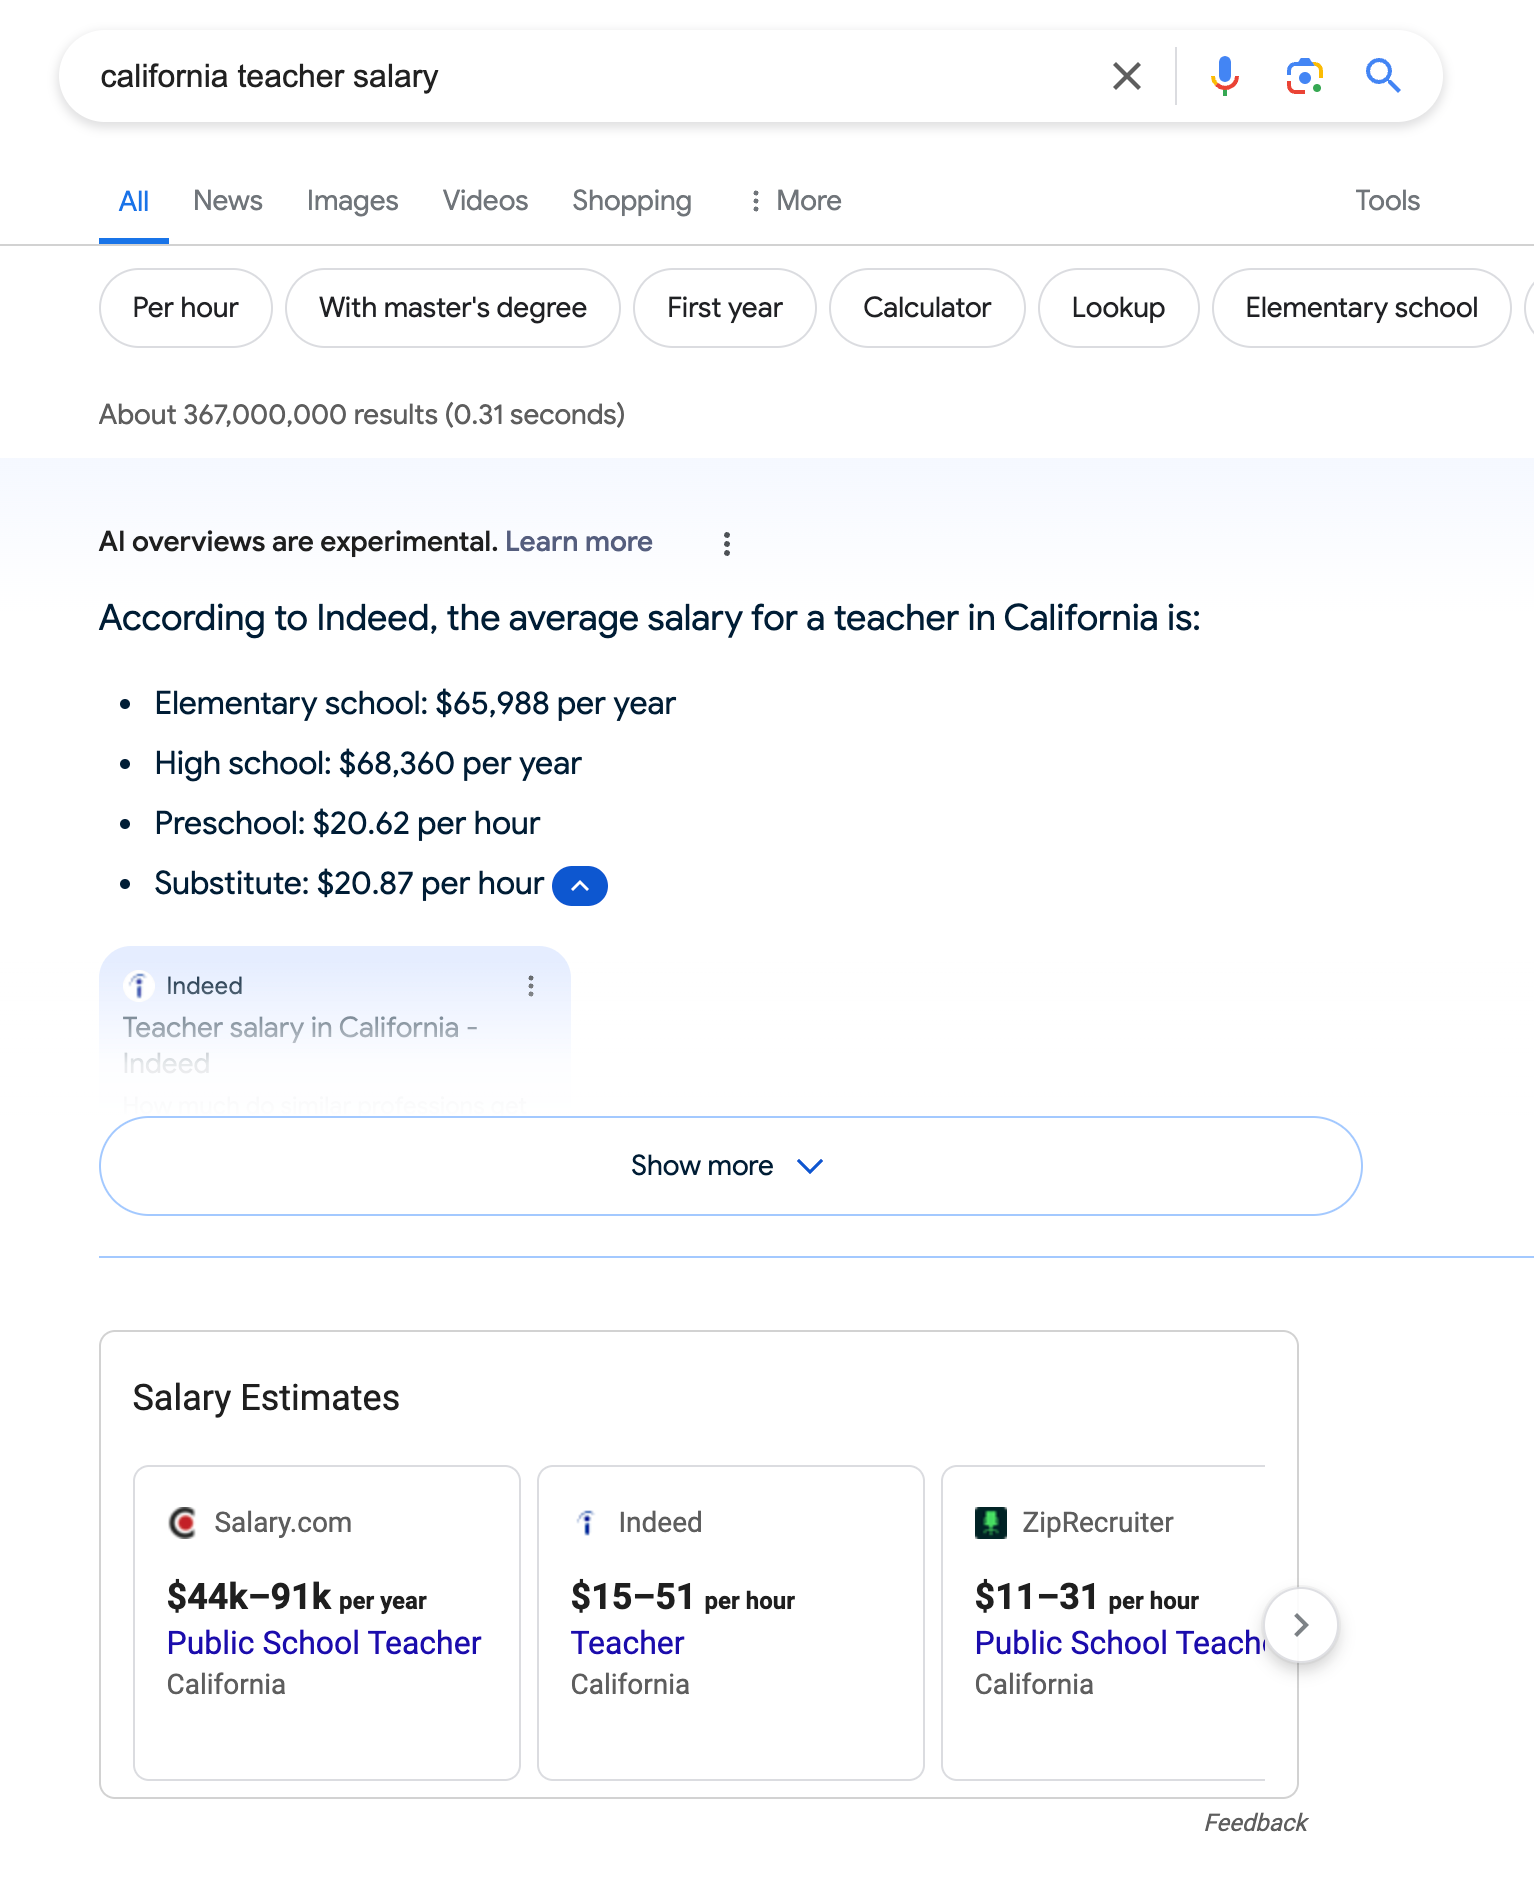Collapse sources with blue chevron toggle
The image size is (1534, 1884).
point(580,885)
